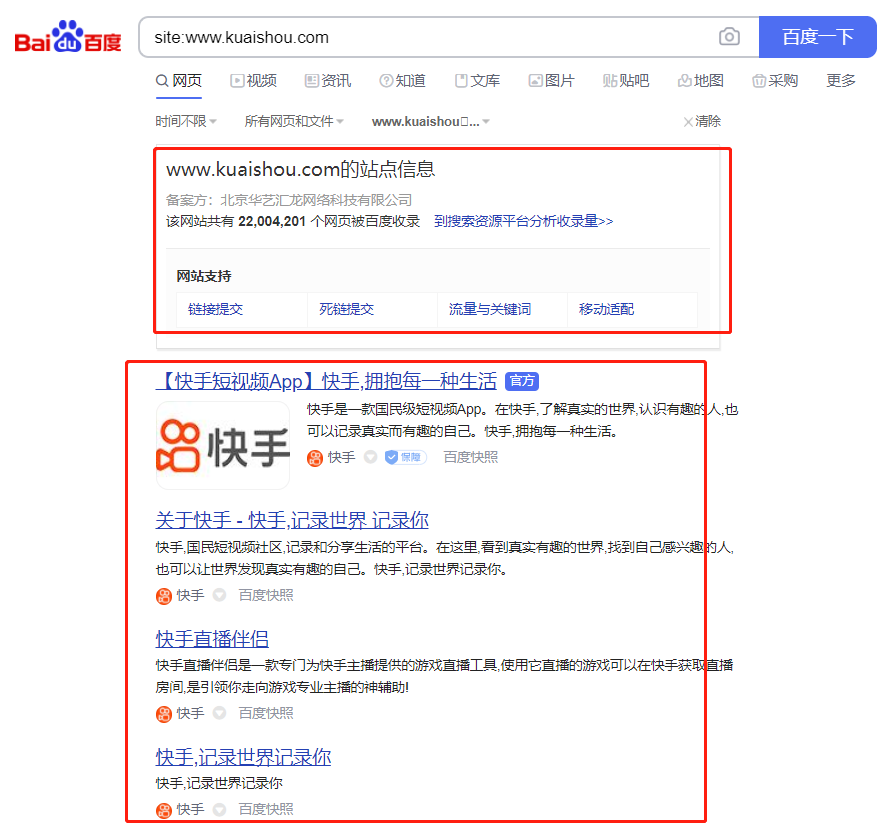The width and height of the screenshot is (892, 827).
Task: Open the 地图 tab
Action: (x=700, y=81)
